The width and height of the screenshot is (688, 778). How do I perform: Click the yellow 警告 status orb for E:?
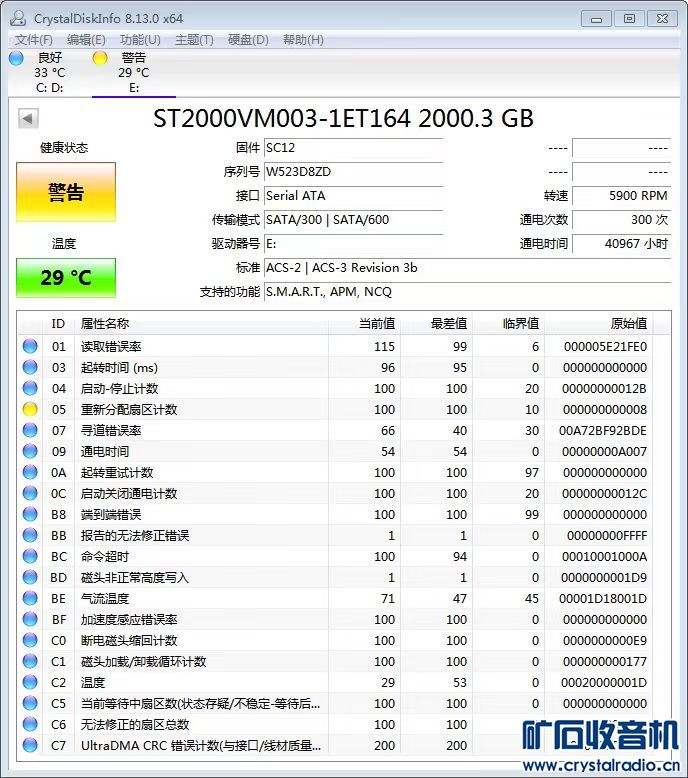pos(100,58)
